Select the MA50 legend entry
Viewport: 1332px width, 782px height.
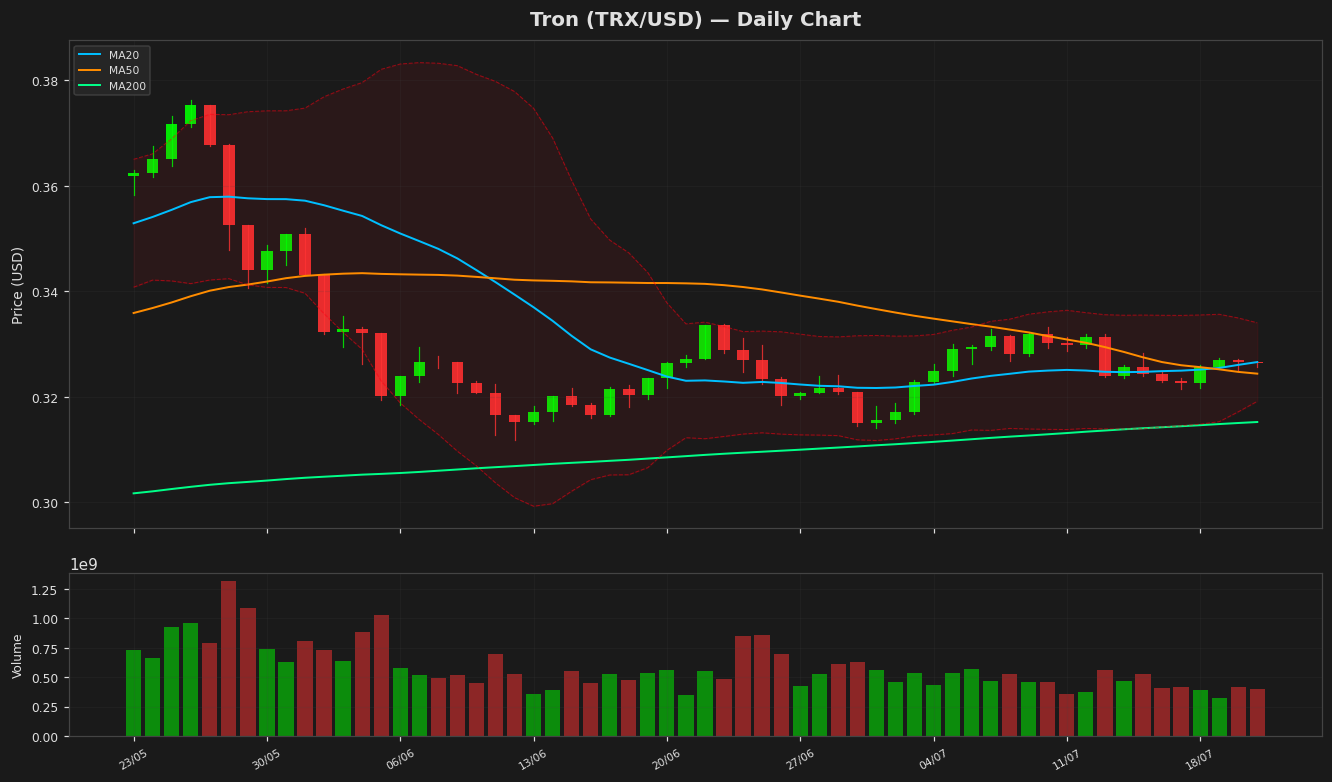coord(111,71)
